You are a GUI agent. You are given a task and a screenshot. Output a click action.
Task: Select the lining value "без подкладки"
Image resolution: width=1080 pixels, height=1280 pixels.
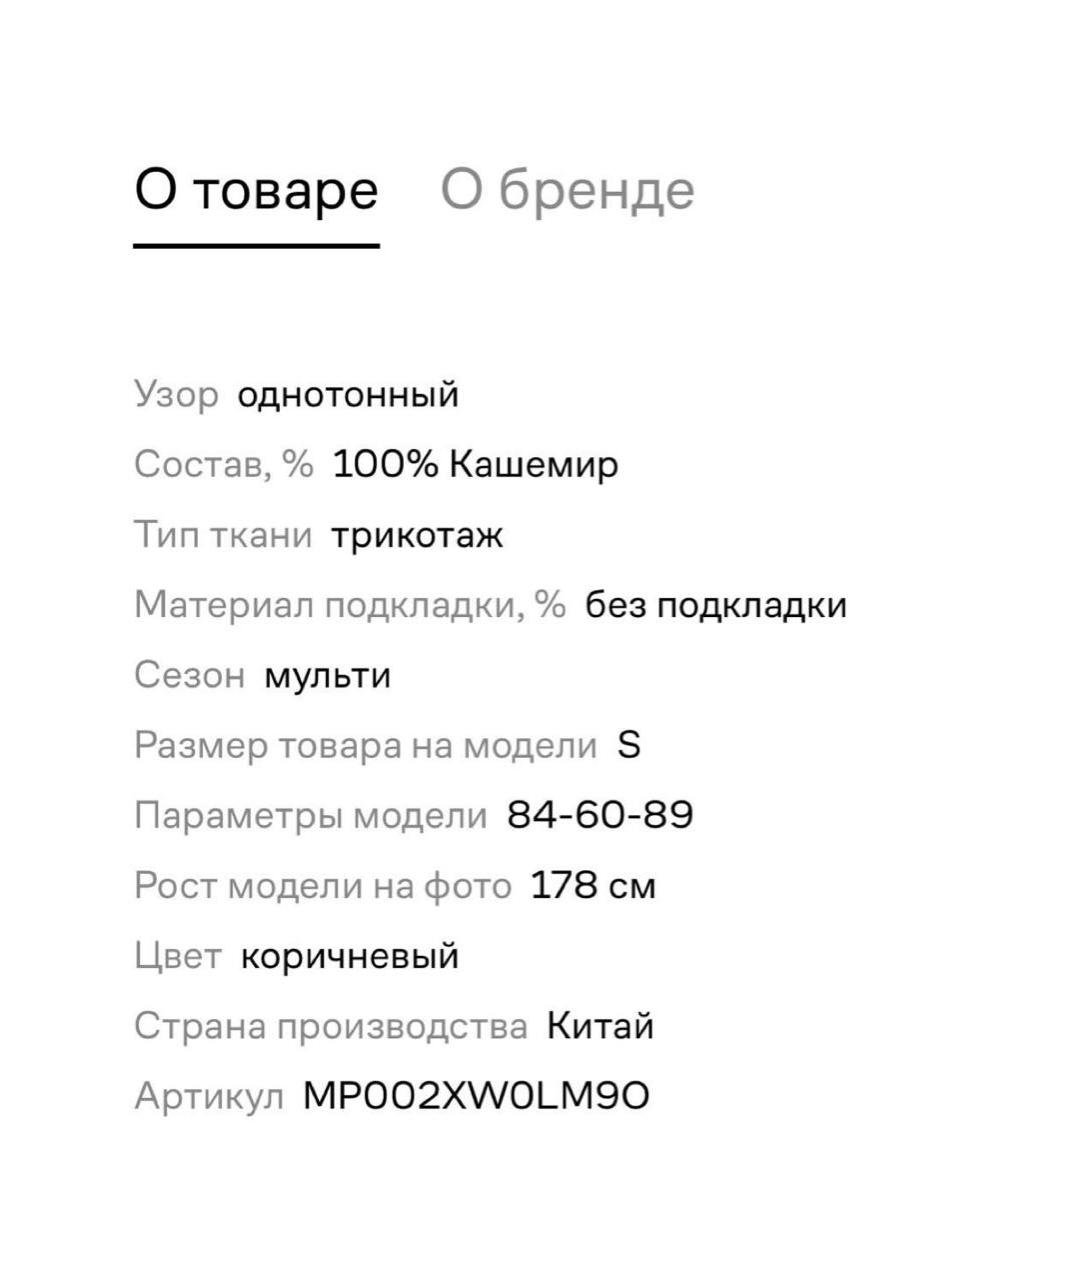[716, 604]
